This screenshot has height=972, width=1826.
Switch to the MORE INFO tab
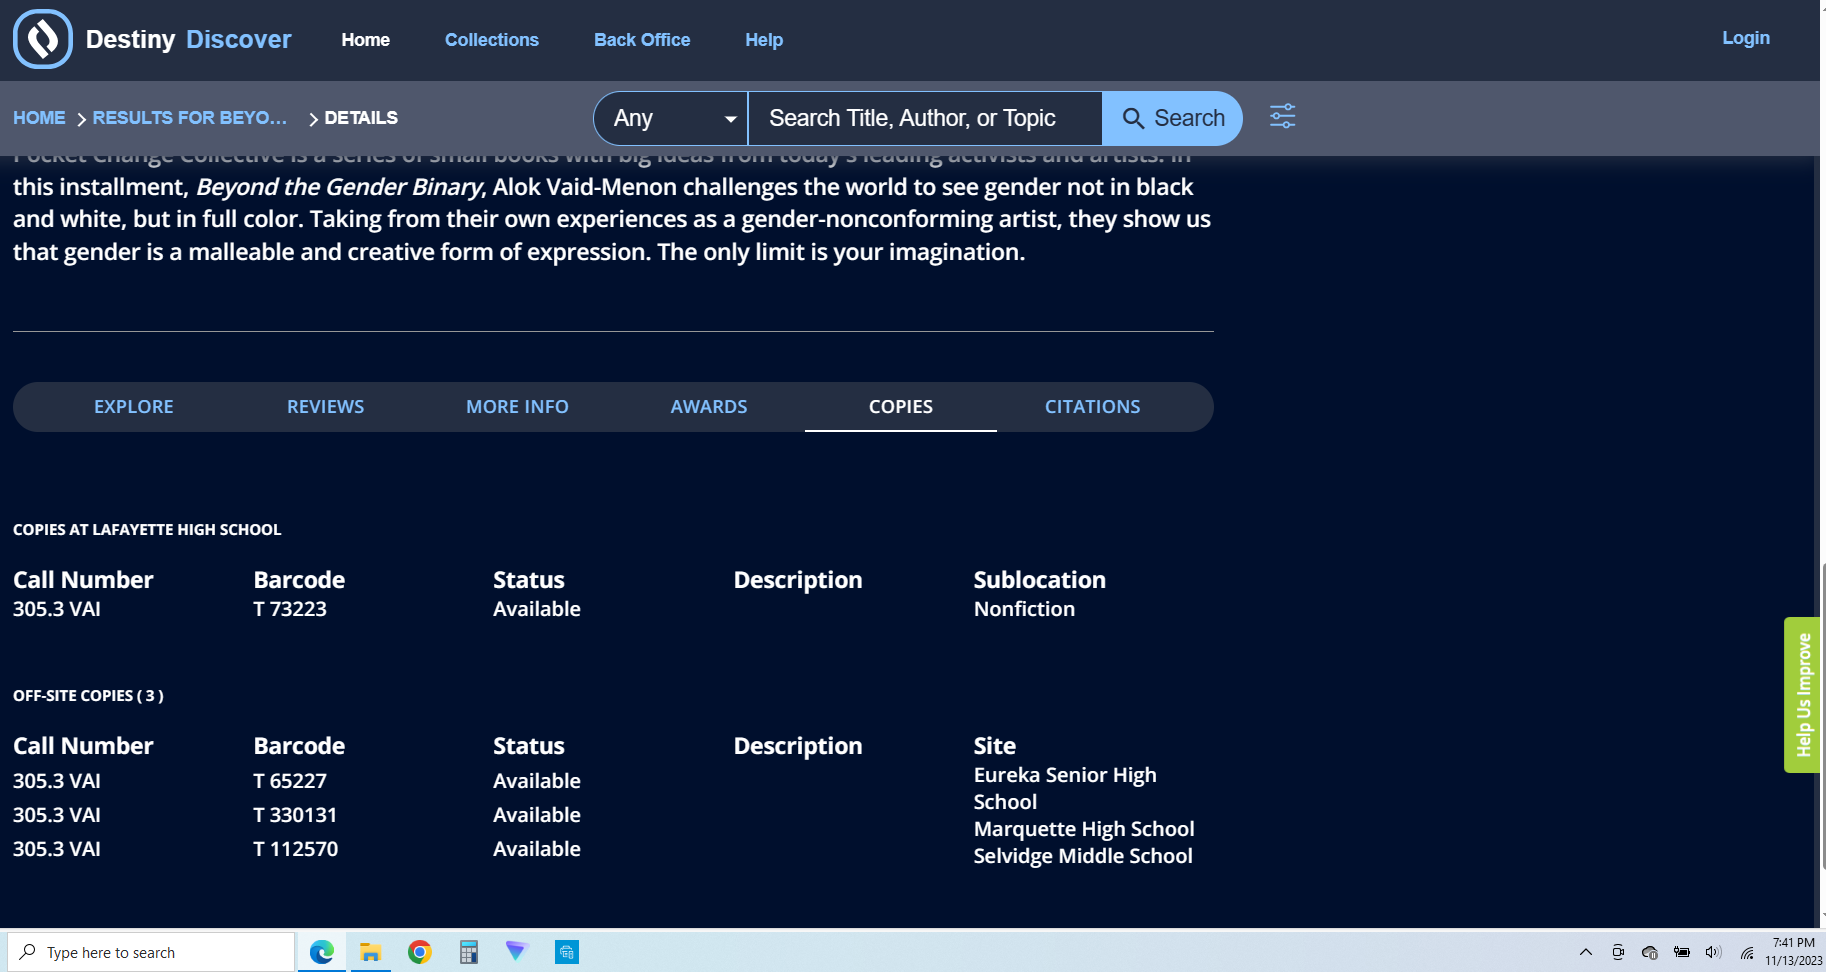[517, 407]
